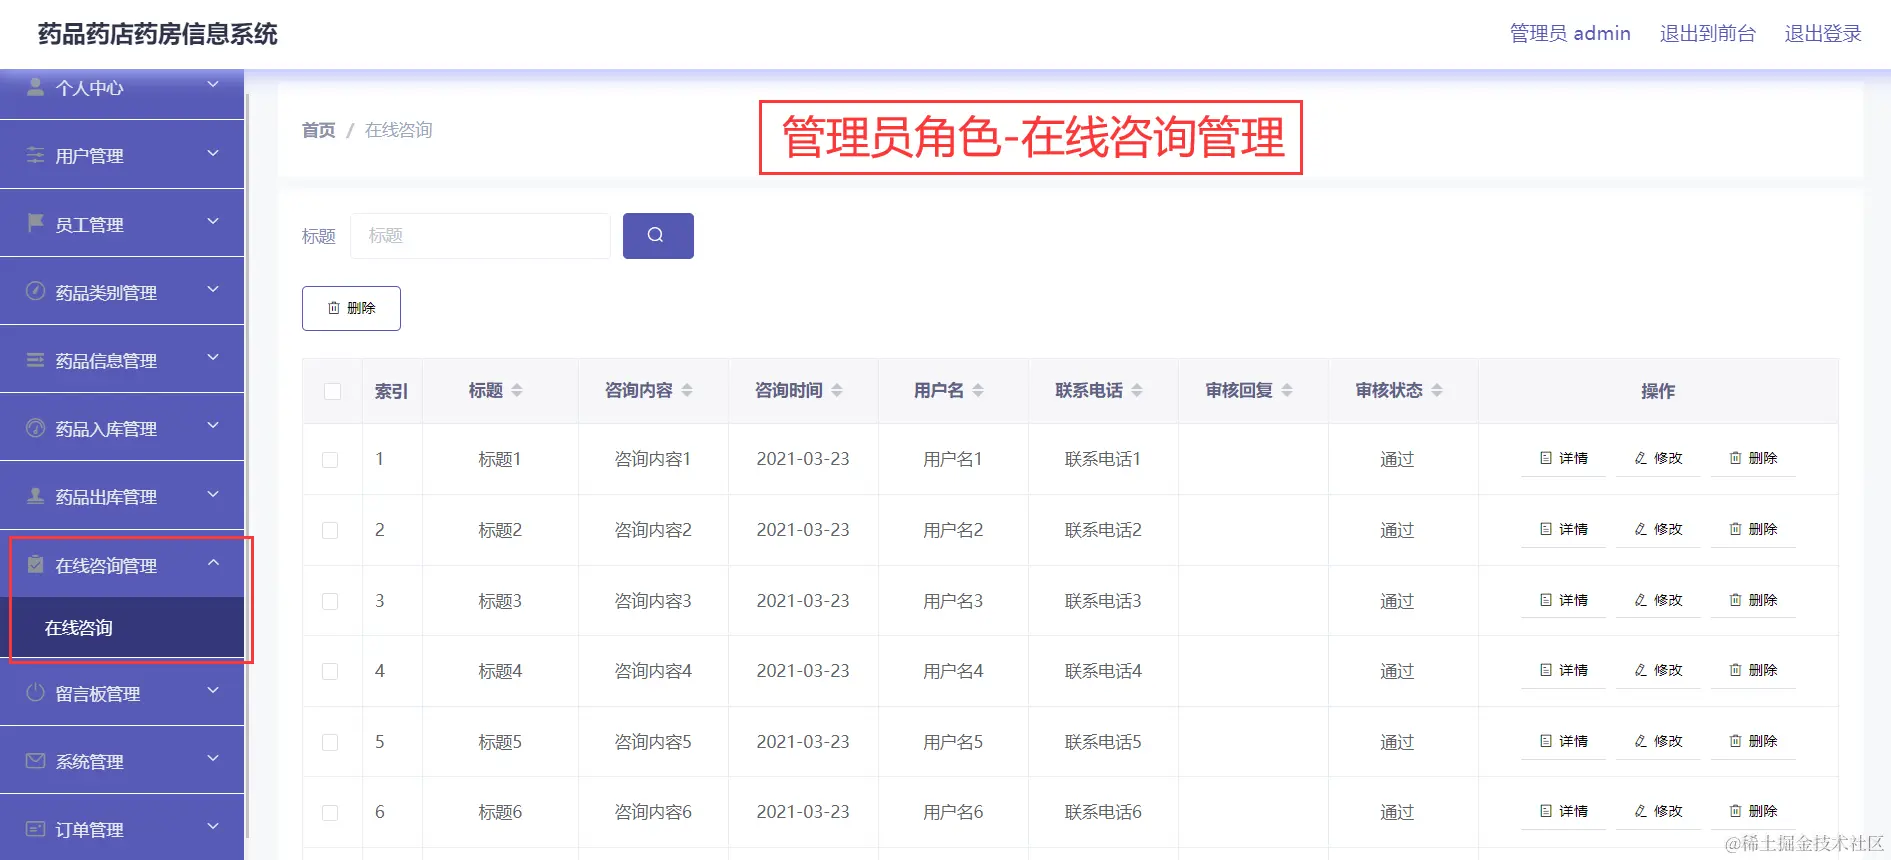Check the checkbox for row 标题4
Image resolution: width=1891 pixels, height=860 pixels.
point(330,672)
